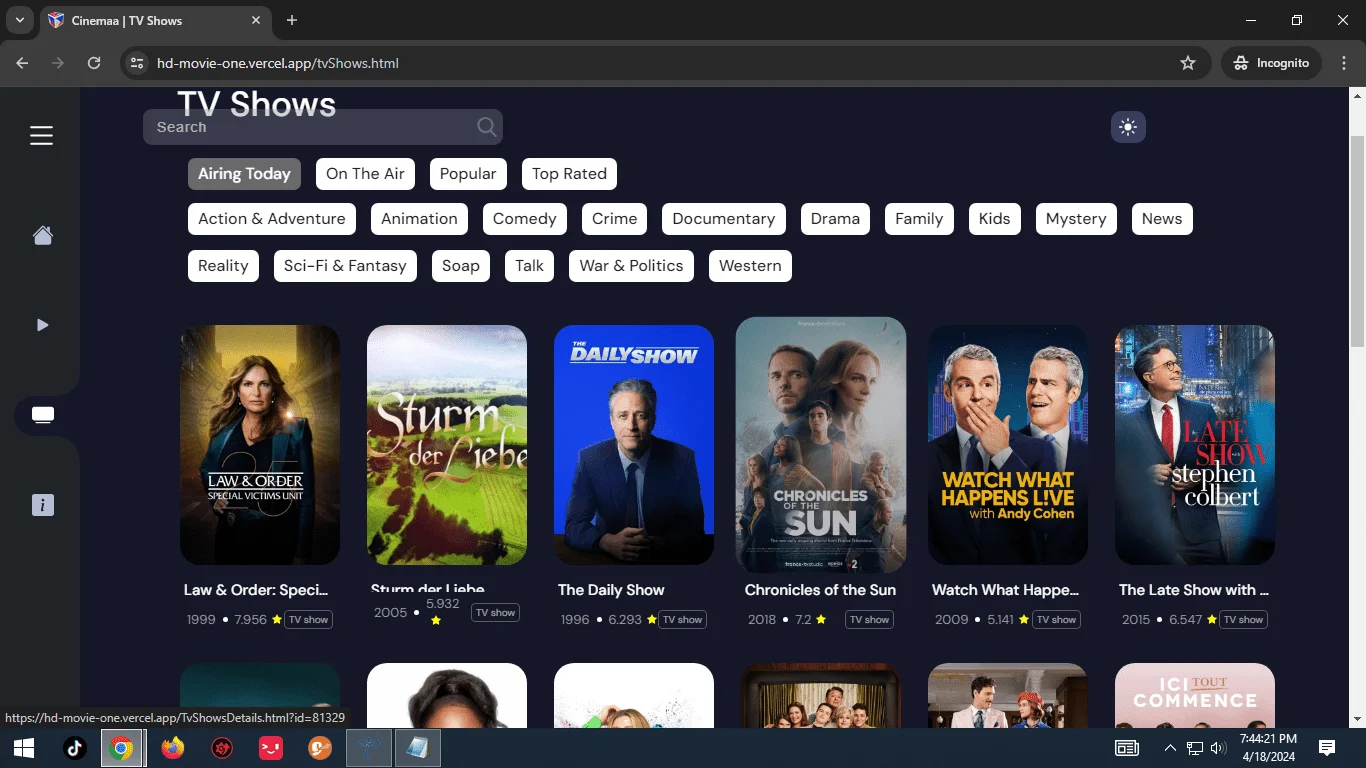
Task: Toggle light theme with sun icon
Action: click(x=1128, y=127)
